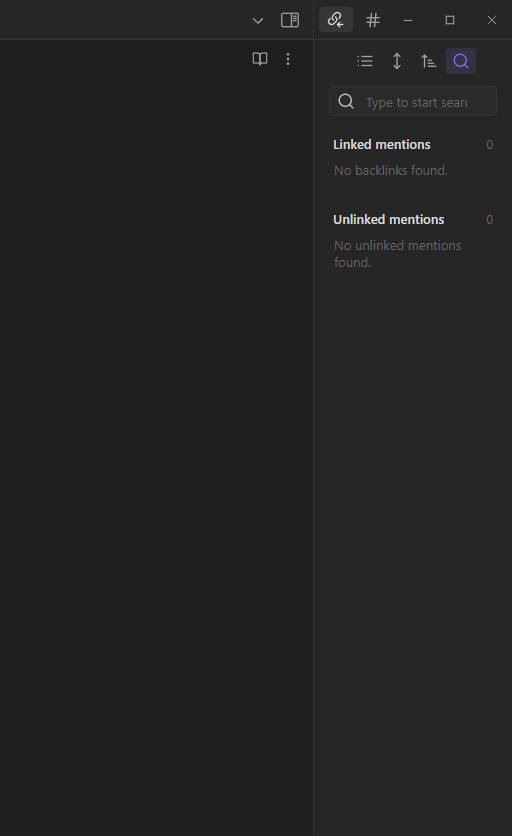This screenshot has width=512, height=836.
Task: Toggle the right sidebar panel
Action: [x=290, y=20]
